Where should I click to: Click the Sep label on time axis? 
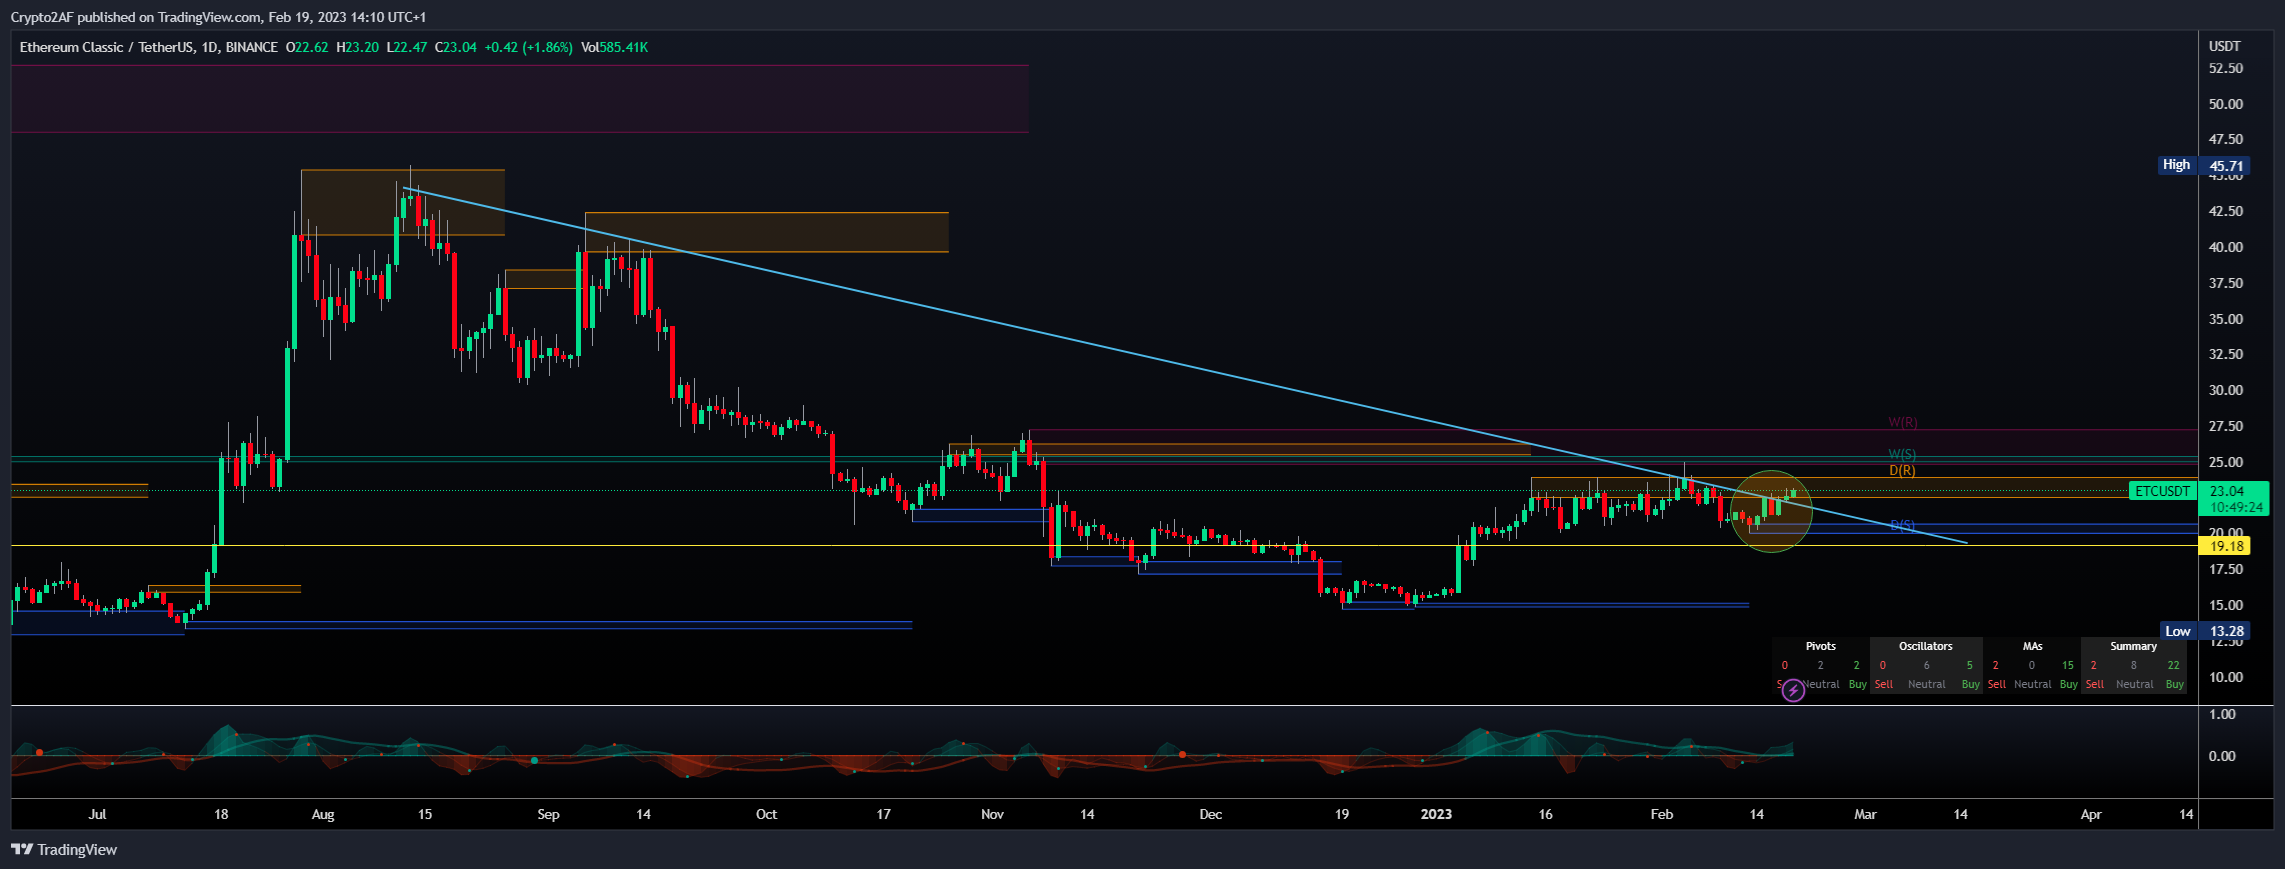point(548,815)
